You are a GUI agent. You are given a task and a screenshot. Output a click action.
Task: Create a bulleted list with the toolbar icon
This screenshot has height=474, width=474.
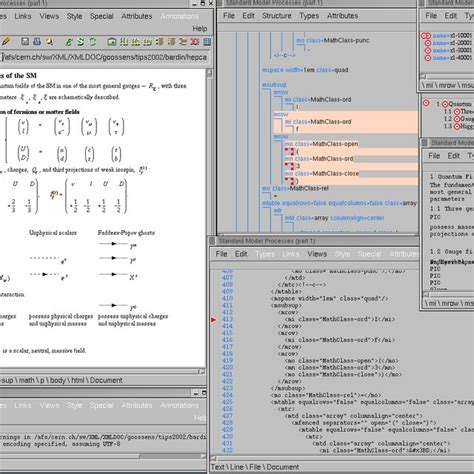[x=159, y=42]
